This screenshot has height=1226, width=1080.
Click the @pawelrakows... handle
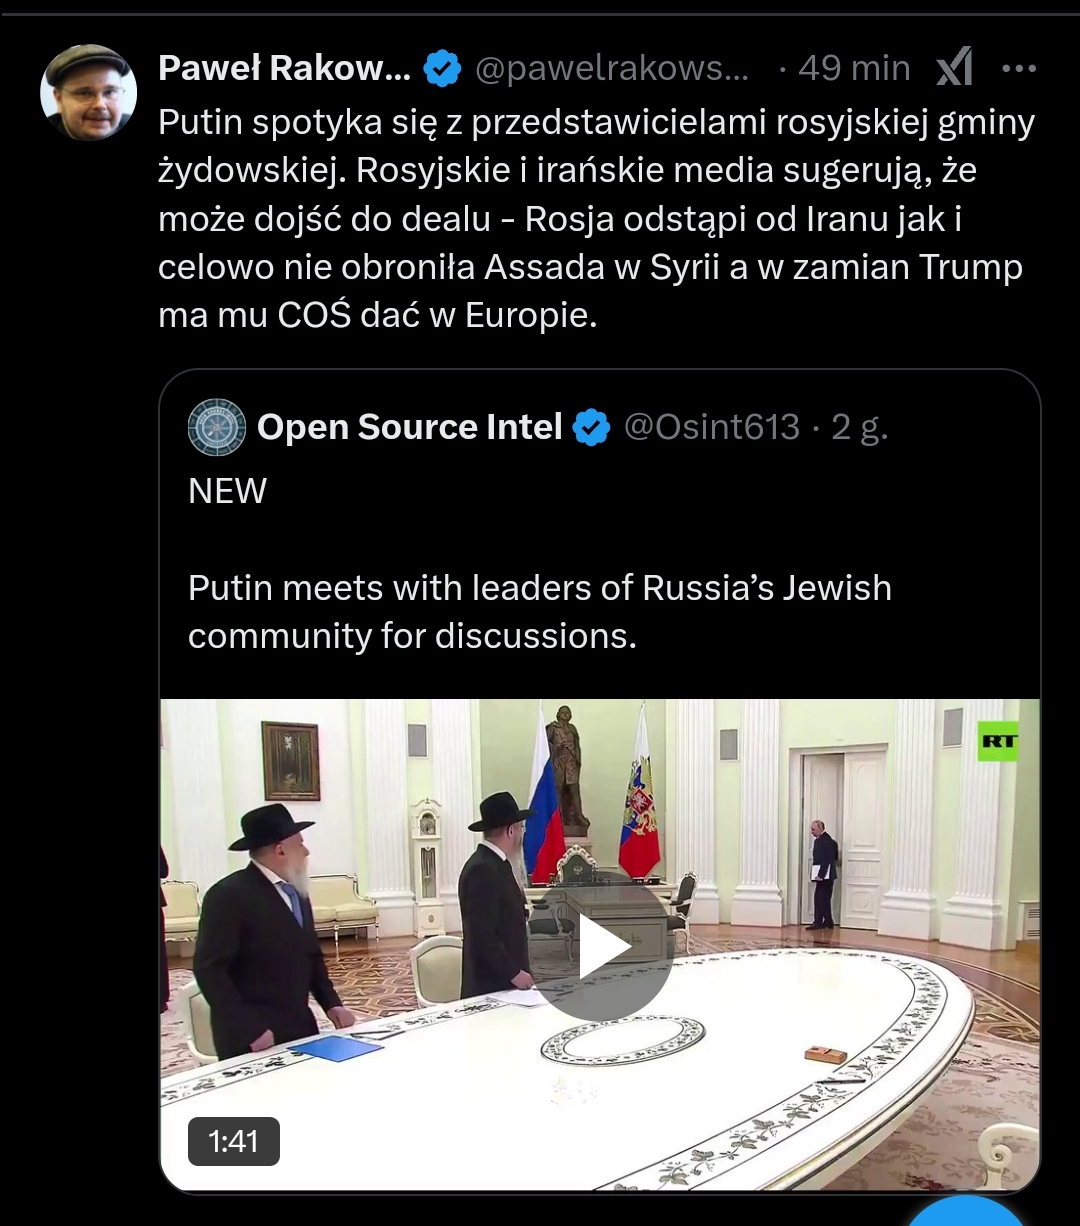(611, 68)
